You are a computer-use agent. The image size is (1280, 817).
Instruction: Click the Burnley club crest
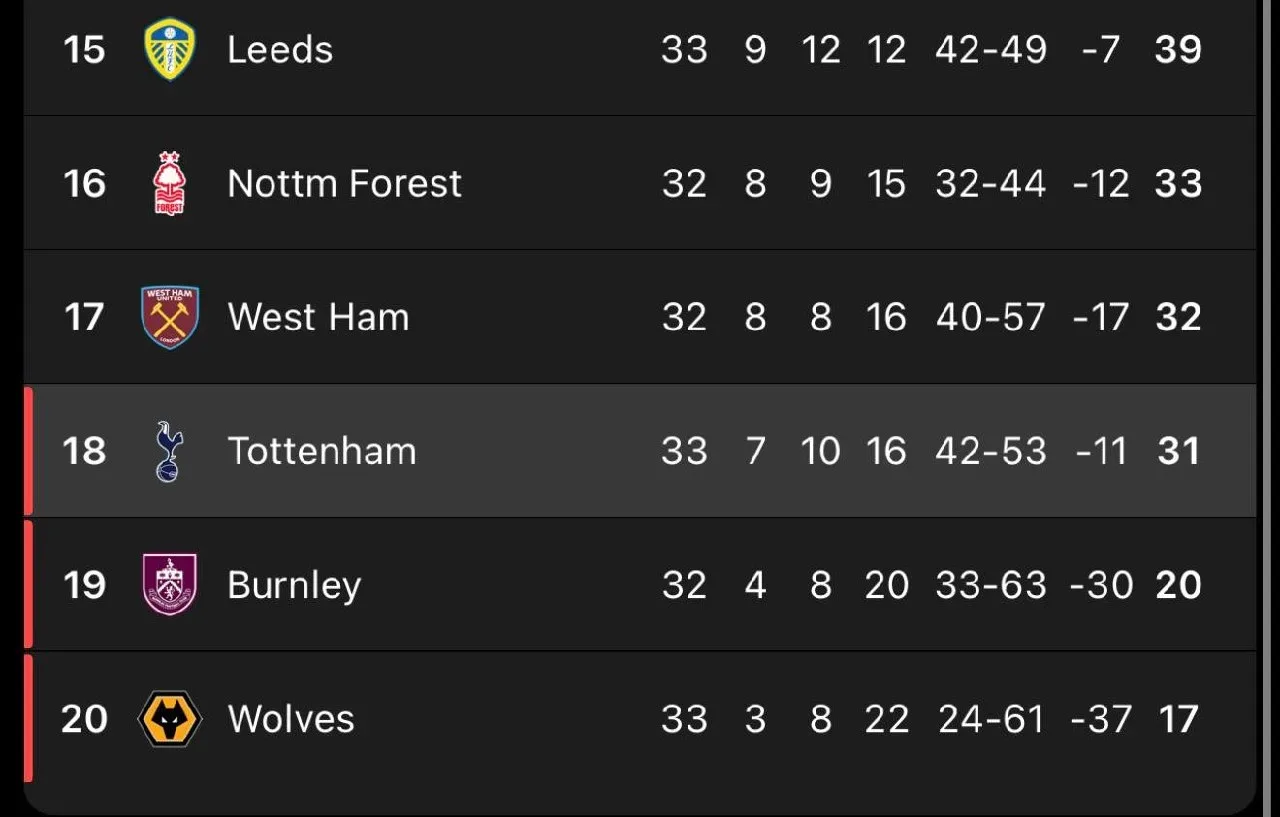tap(170, 585)
